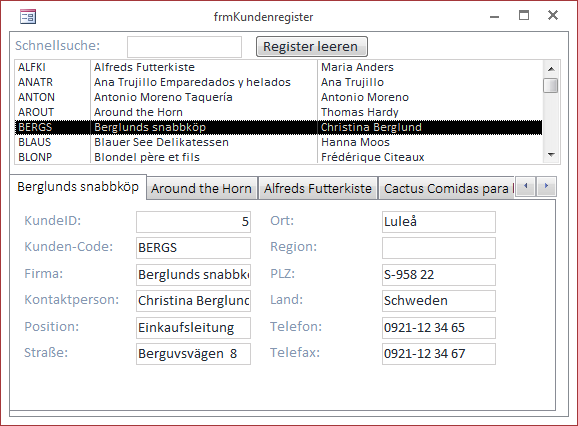This screenshot has height=426, width=578.
Task: Close the frmKundenregister window
Action: (553, 15)
